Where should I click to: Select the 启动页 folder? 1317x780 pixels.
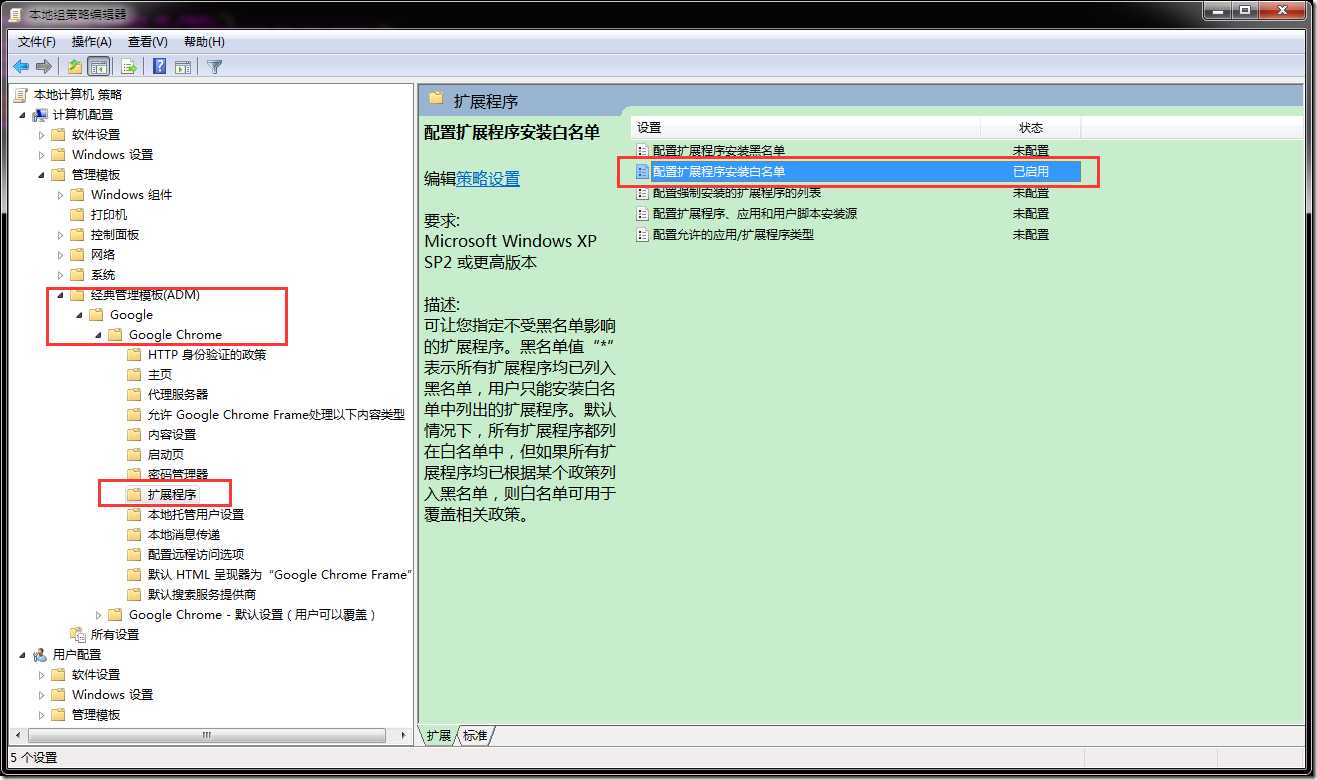pos(166,455)
